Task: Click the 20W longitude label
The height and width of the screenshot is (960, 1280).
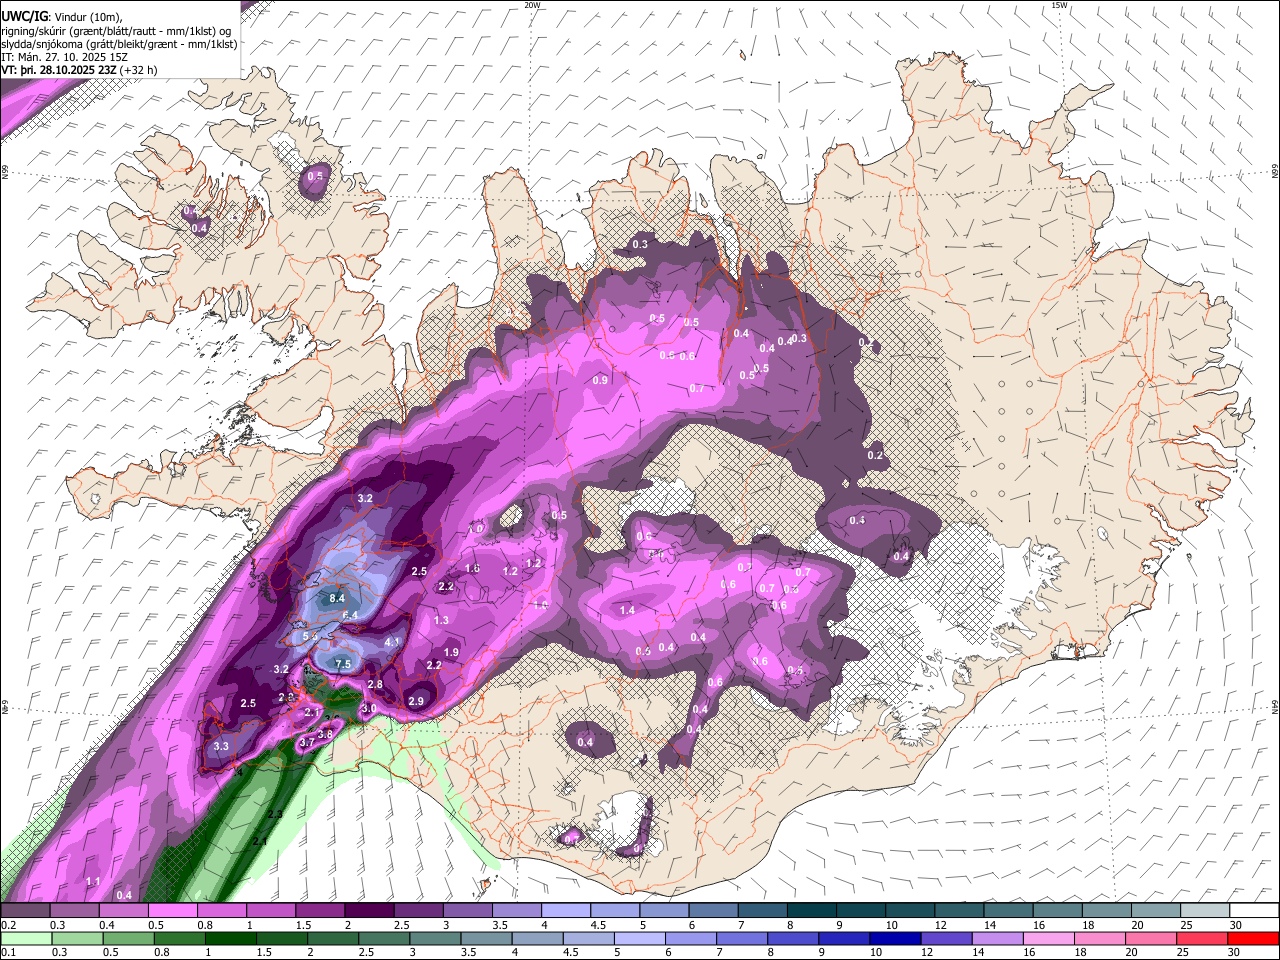Action: click(x=532, y=5)
